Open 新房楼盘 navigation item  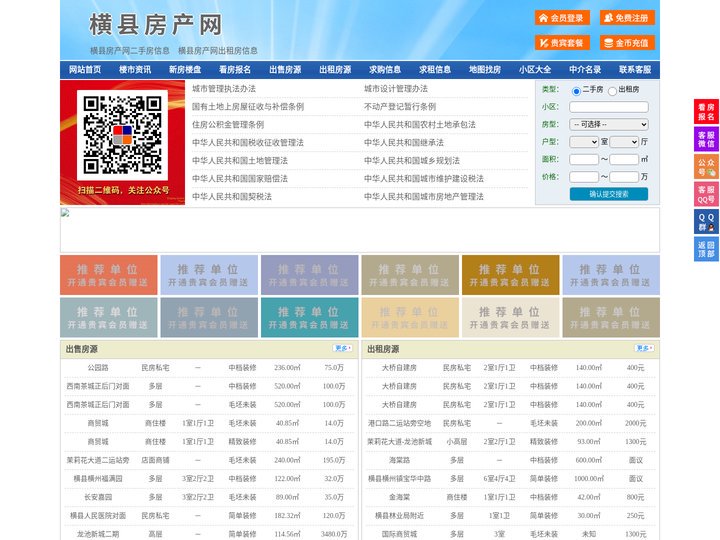point(185,70)
